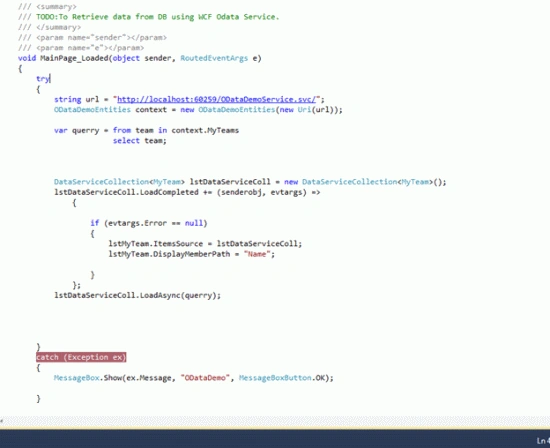Click the MainPage_Loaded method name
This screenshot has height=448, width=550.
pyautogui.click(x=74, y=58)
